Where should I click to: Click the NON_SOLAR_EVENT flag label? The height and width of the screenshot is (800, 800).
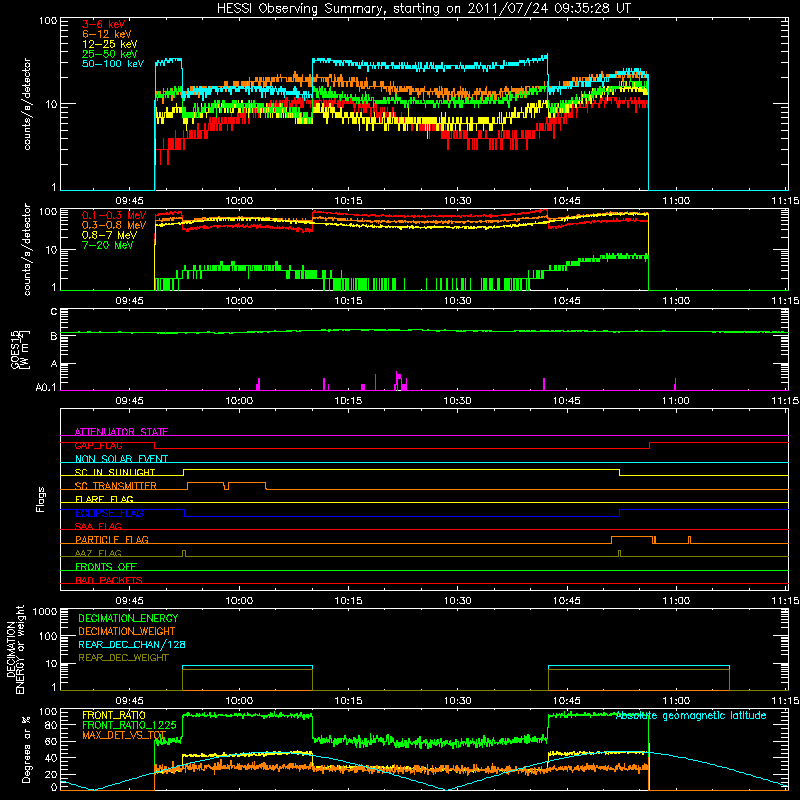coord(121,459)
